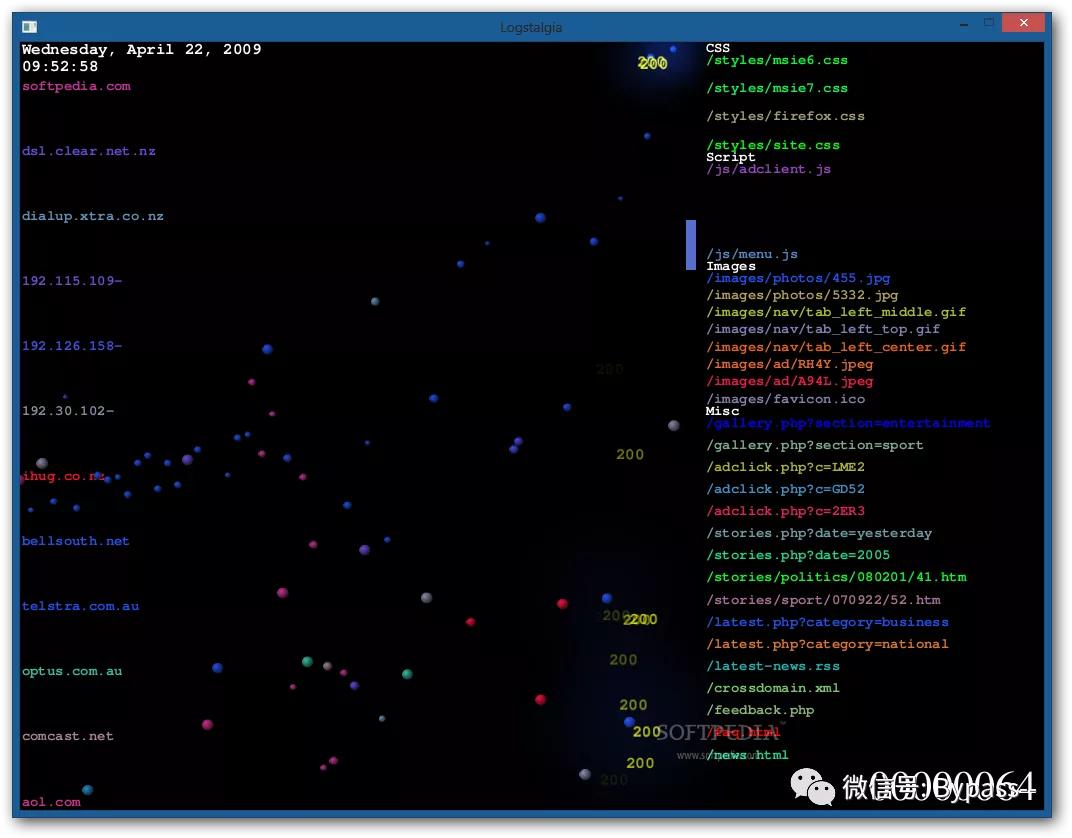Viewport: 1072px width, 838px height.
Task: Click the path '/images/favicon.ico'
Action: pyautogui.click(x=786, y=399)
